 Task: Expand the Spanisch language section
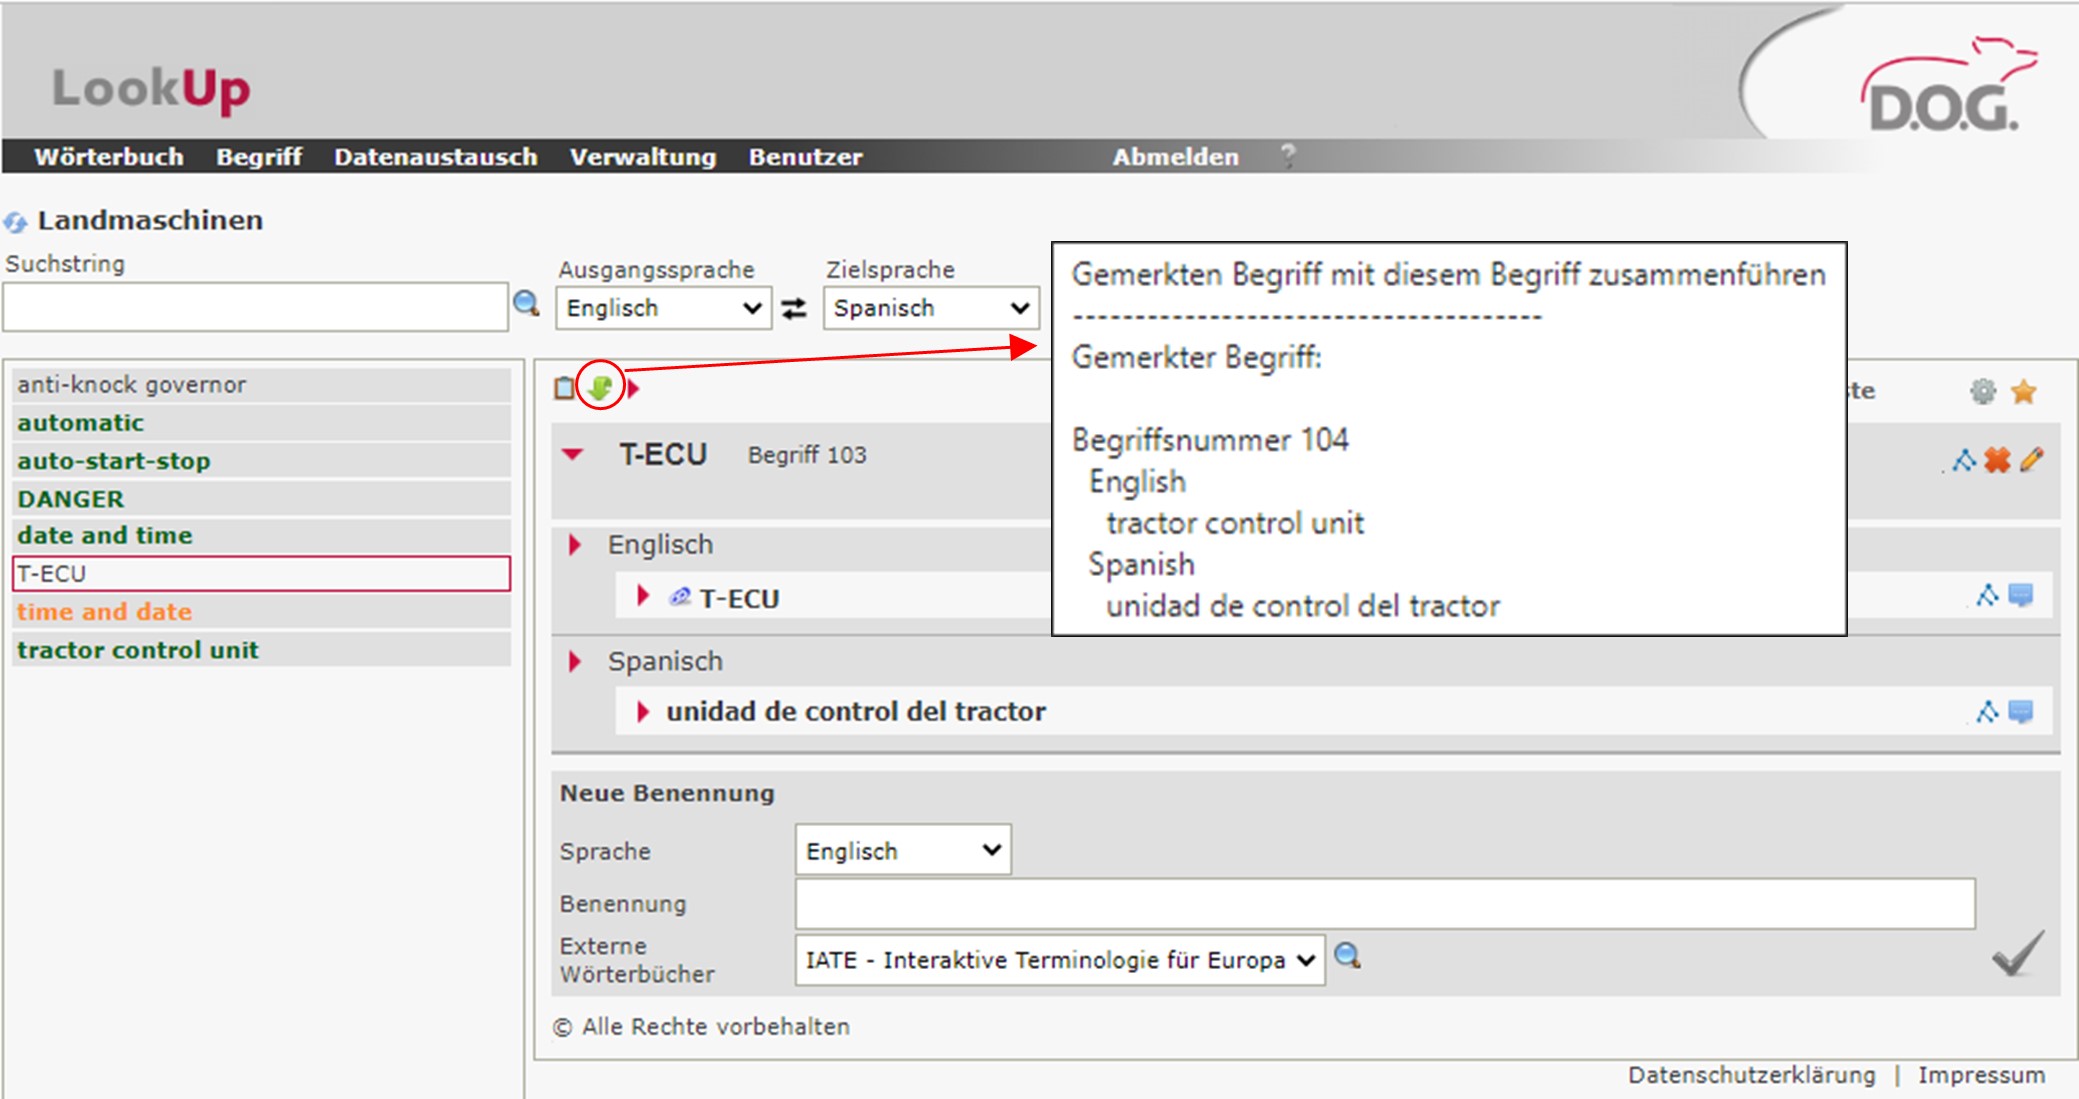575,662
